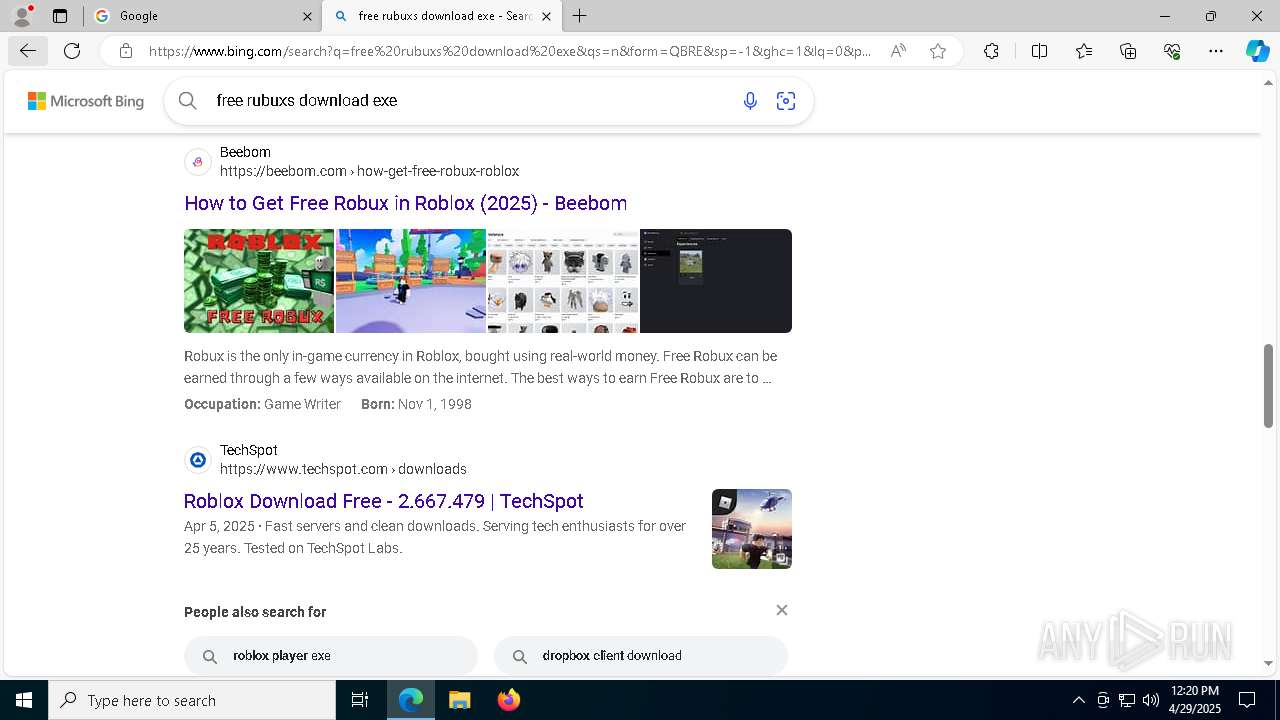Open the FREE ROBUX thumbnail image
Image resolution: width=1280 pixels, height=720 pixels.
[x=259, y=281]
